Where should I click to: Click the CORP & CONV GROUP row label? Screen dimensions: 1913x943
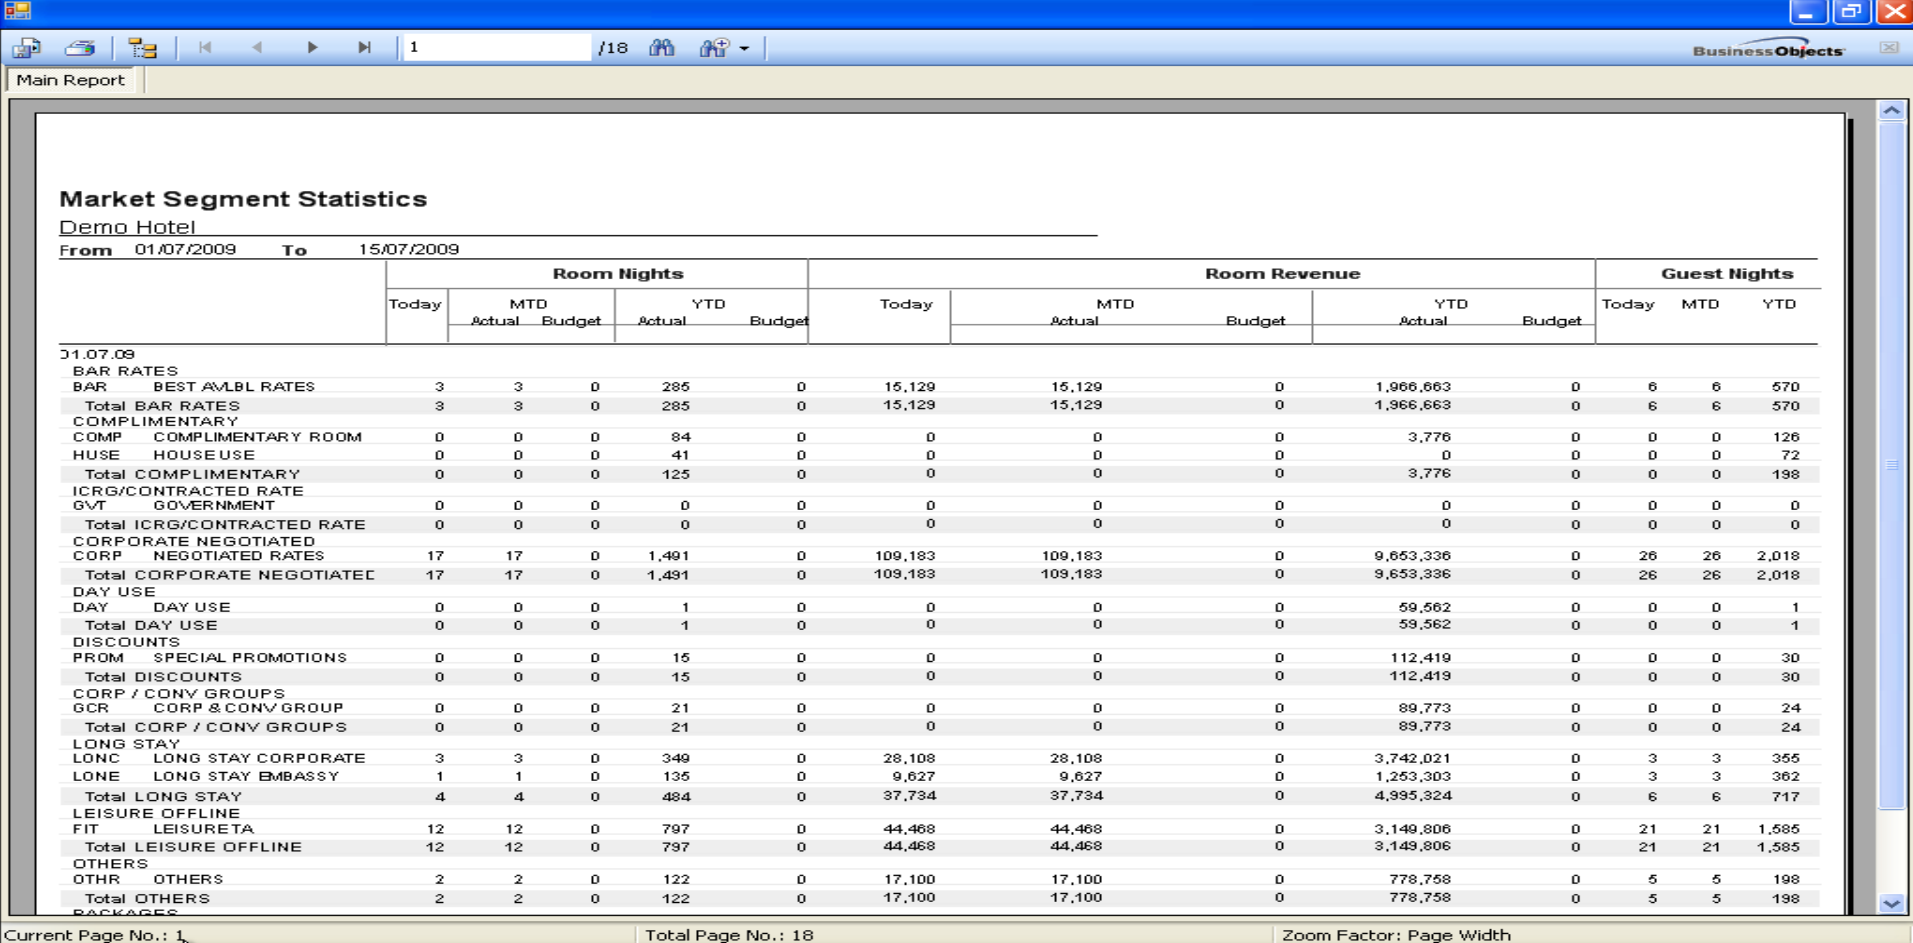[x=248, y=708]
